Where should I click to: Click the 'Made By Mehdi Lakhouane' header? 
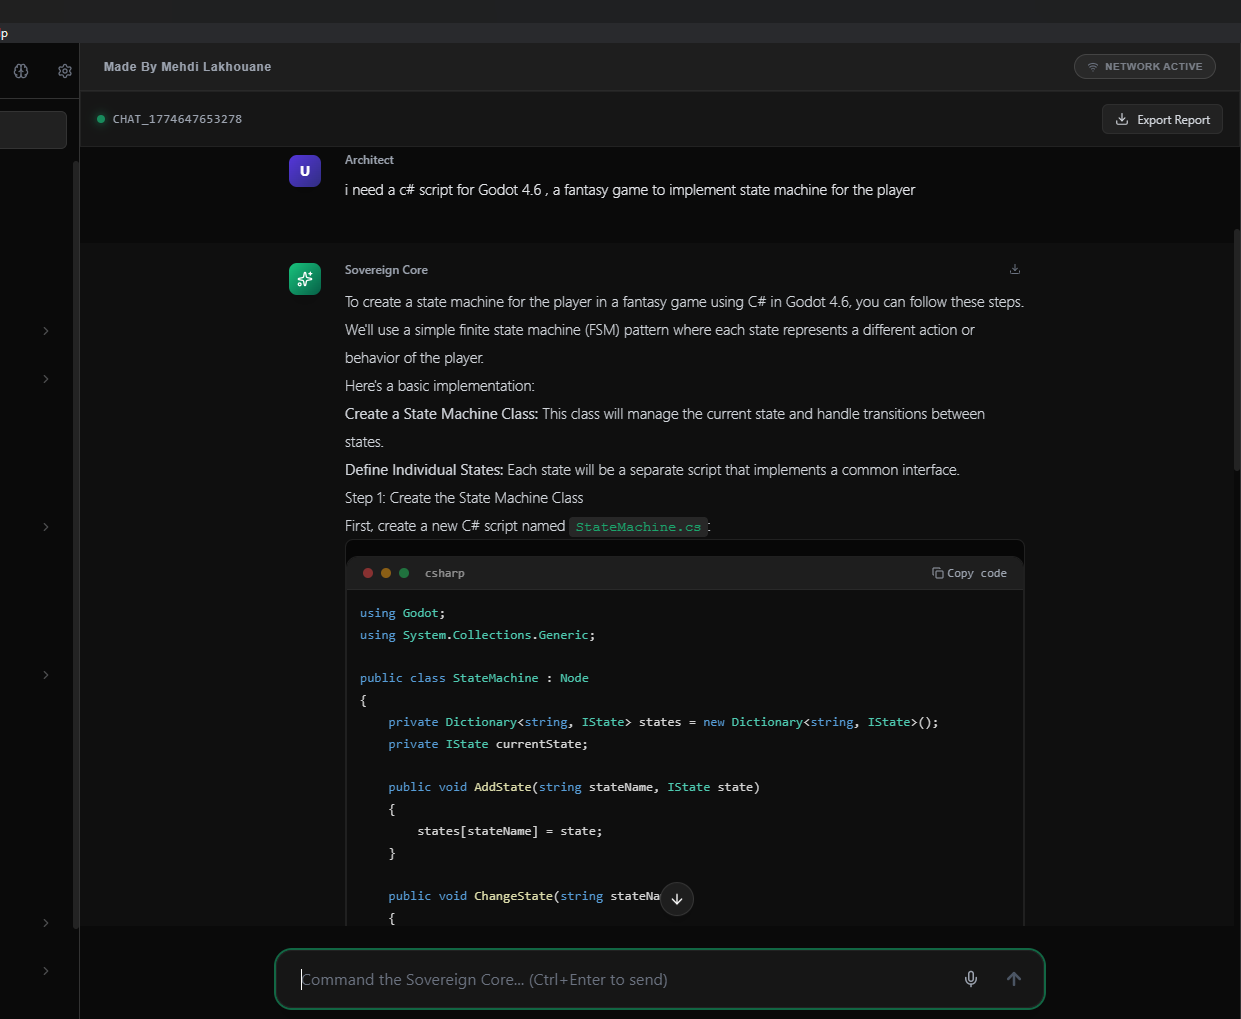click(x=187, y=66)
